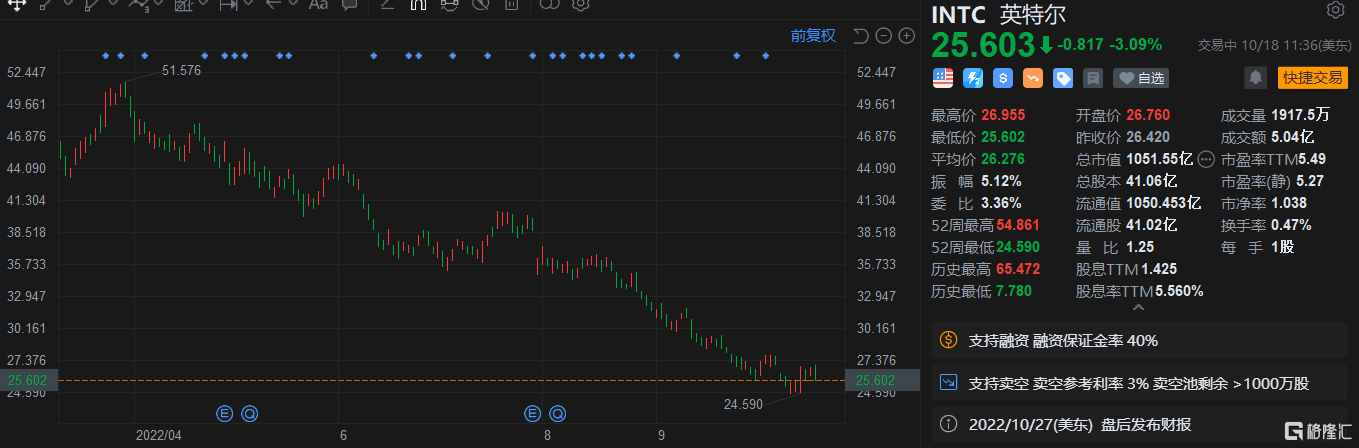Click the 最高价 value 26.955
The image size is (1359, 448).
click(1005, 115)
